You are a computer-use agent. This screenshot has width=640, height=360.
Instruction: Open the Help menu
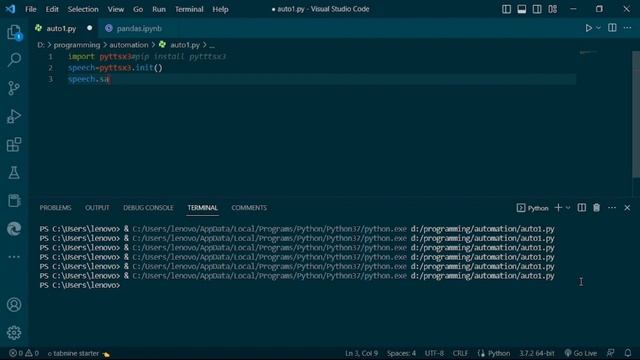coord(220,9)
